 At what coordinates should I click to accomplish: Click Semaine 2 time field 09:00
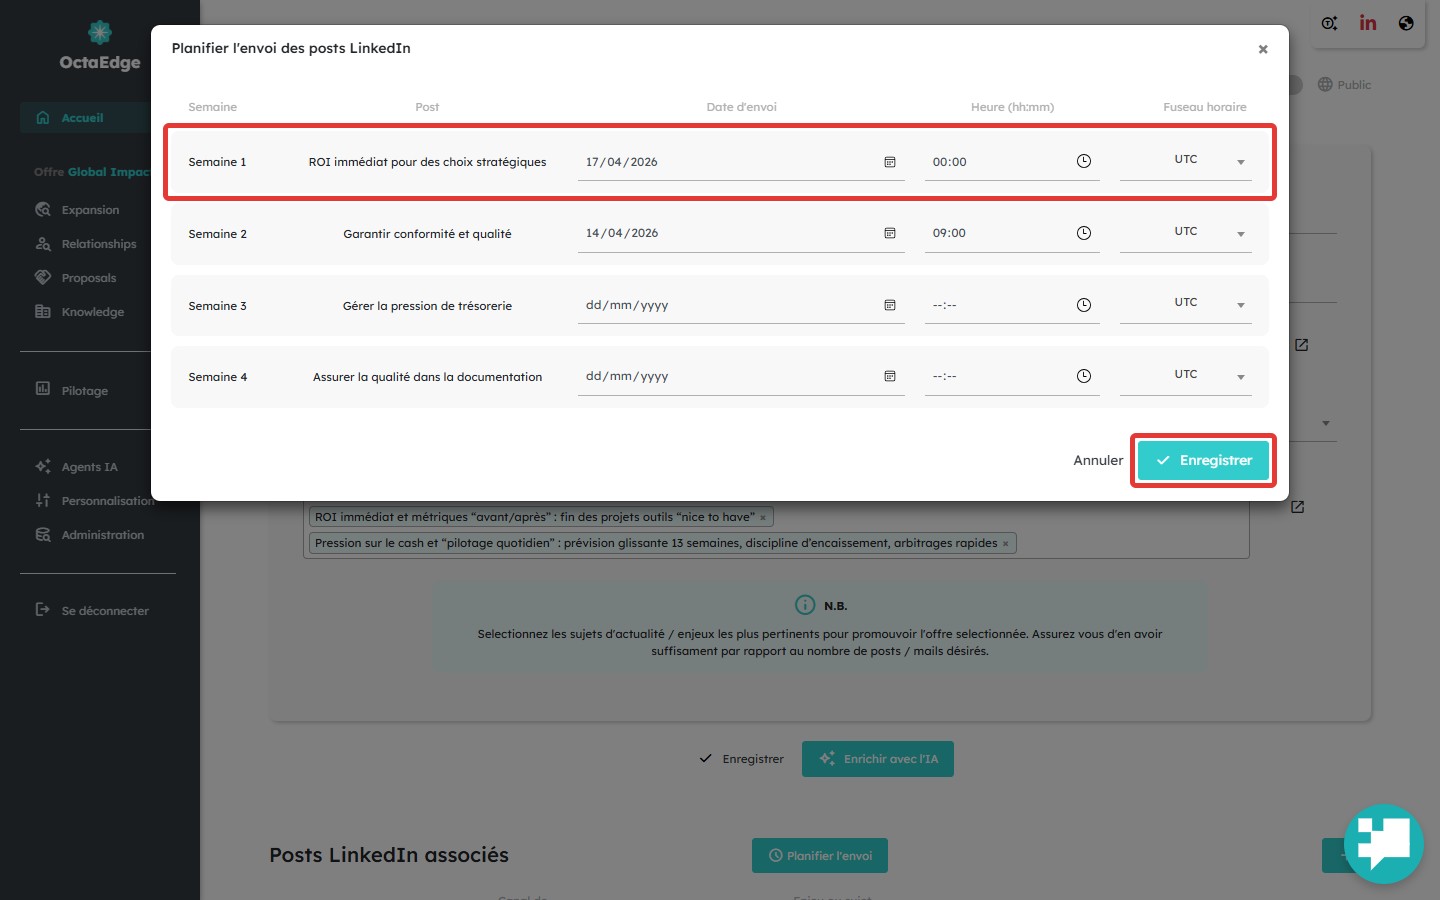[x=1012, y=233]
